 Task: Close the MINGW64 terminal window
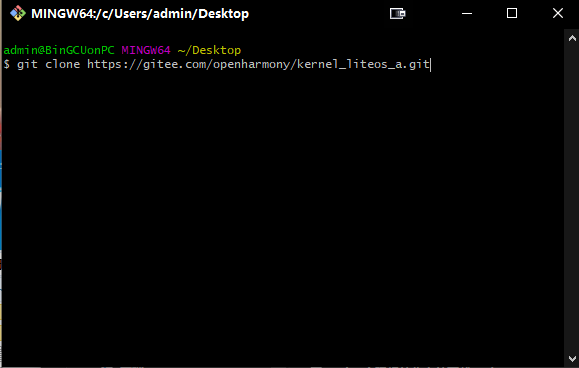558,13
